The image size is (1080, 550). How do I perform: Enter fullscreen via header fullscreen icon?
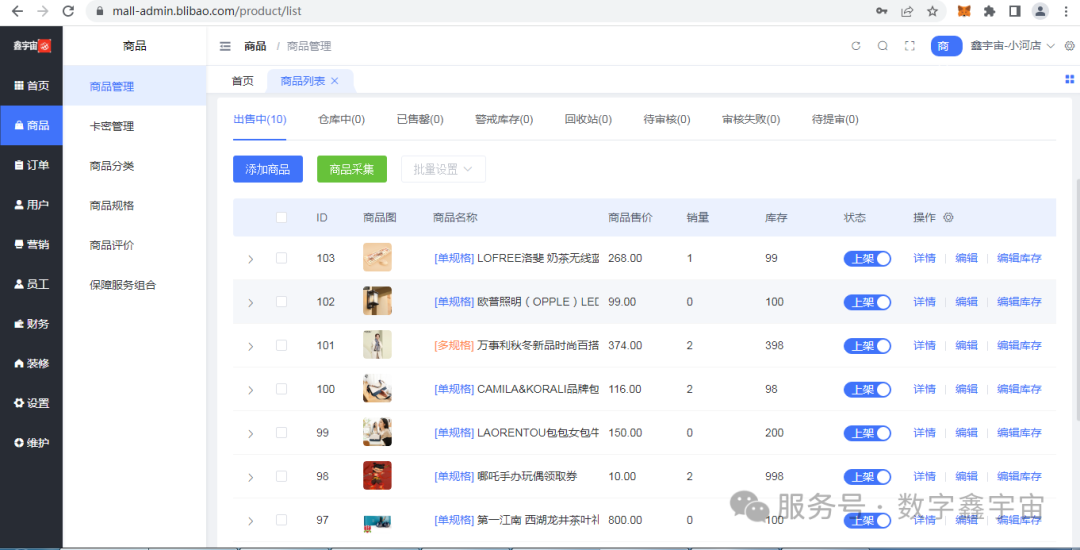click(x=909, y=46)
